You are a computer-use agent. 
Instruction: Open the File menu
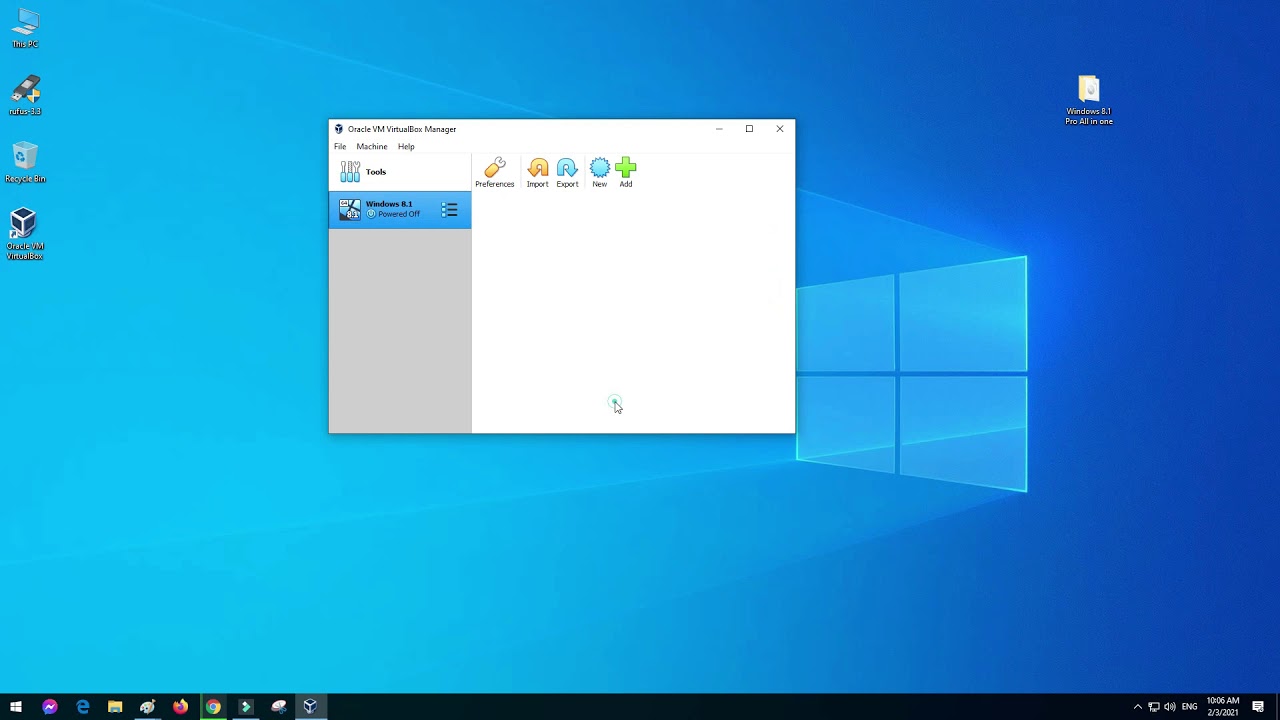340,146
